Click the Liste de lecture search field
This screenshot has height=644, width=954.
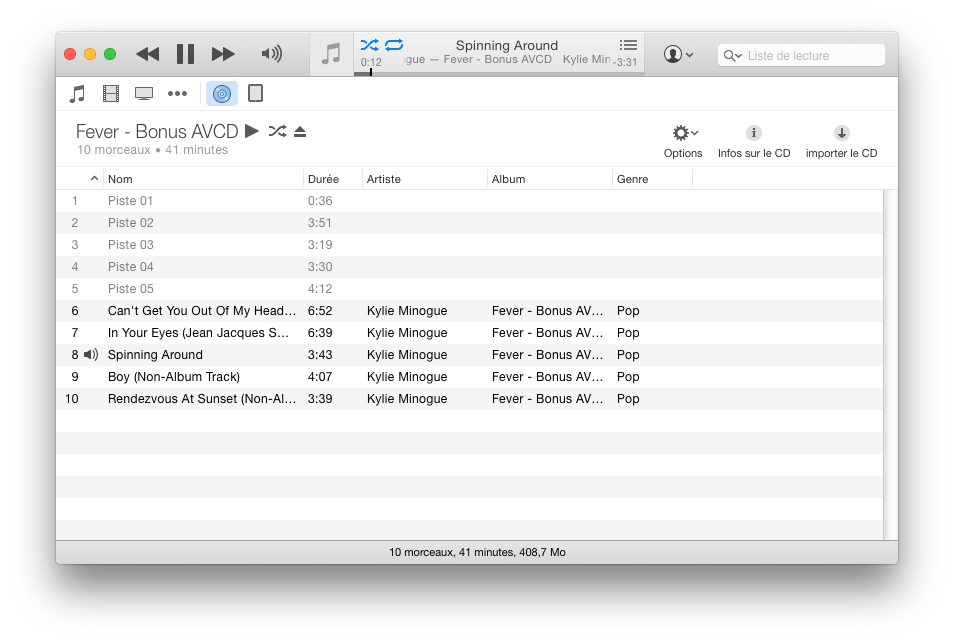801,55
